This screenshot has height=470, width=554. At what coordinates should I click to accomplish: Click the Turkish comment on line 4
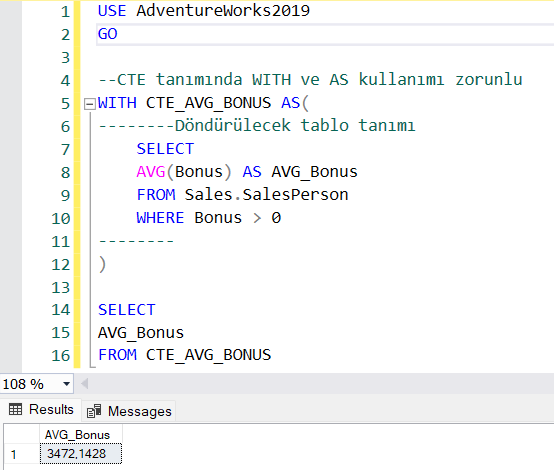coord(310,80)
